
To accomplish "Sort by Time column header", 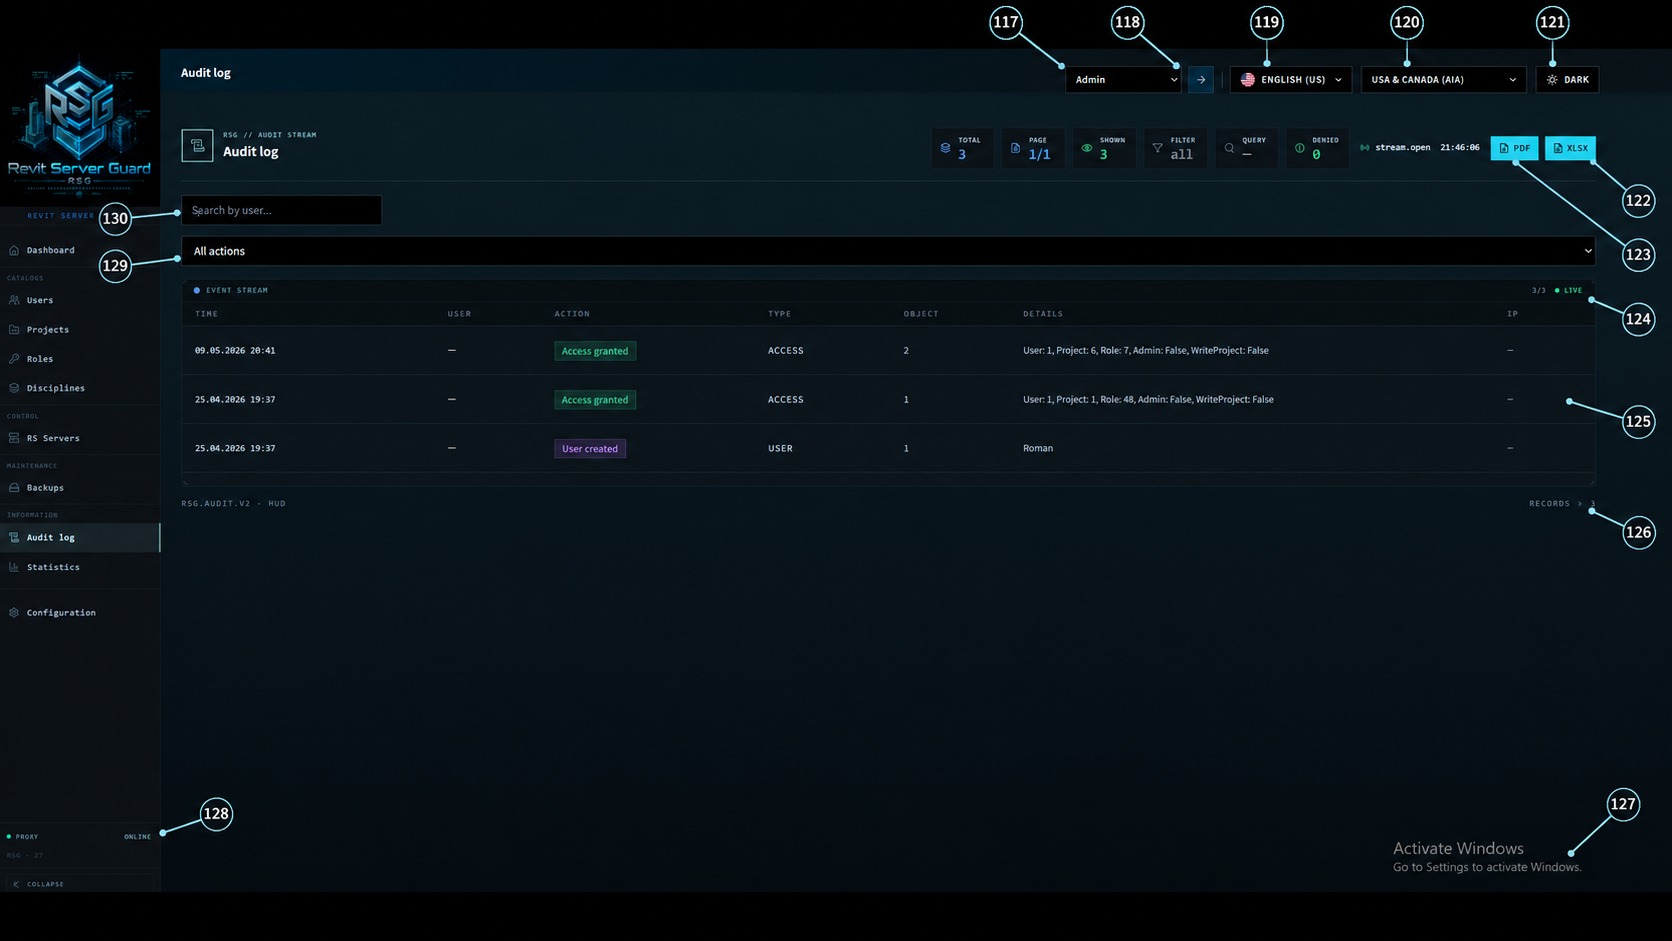I will (206, 314).
